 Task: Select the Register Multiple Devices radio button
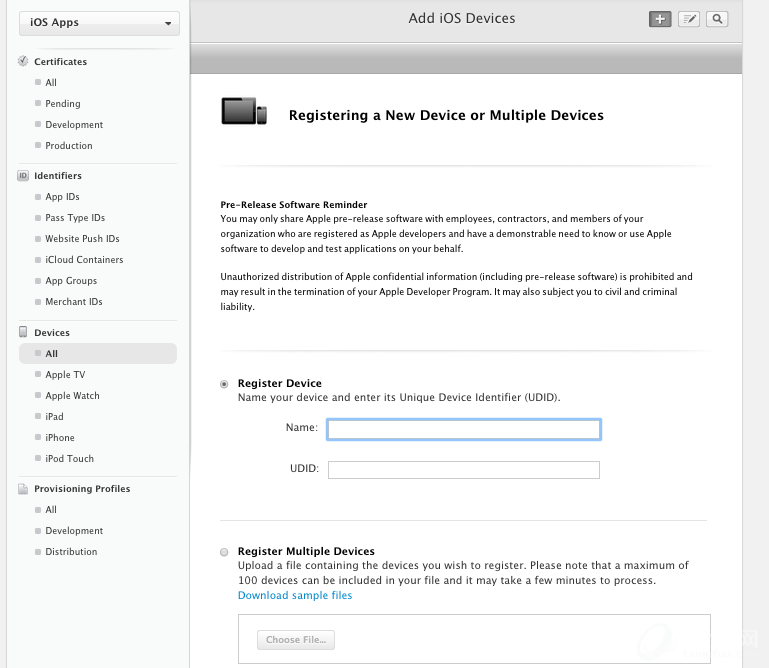(x=224, y=552)
